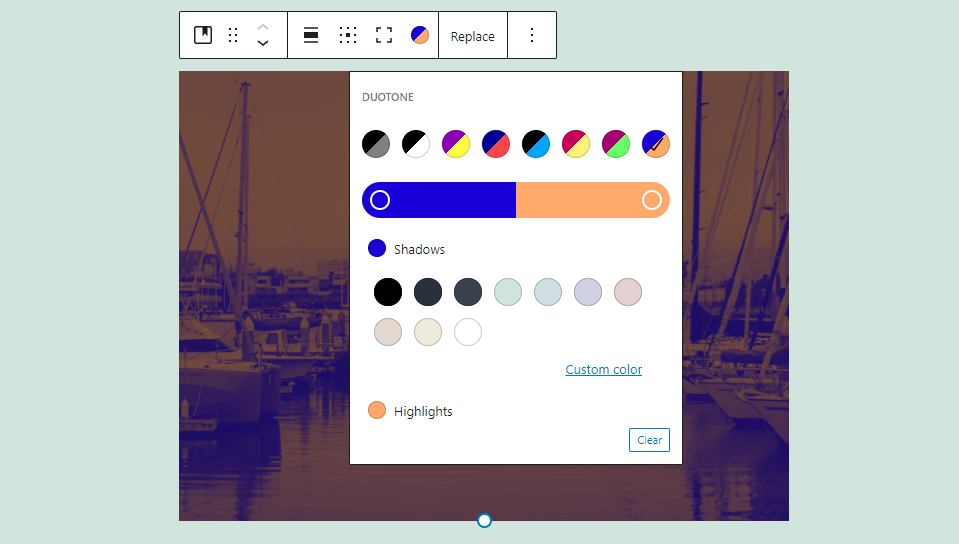The width and height of the screenshot is (959, 544).
Task: Open the three-dot Options menu
Action: tap(532, 35)
